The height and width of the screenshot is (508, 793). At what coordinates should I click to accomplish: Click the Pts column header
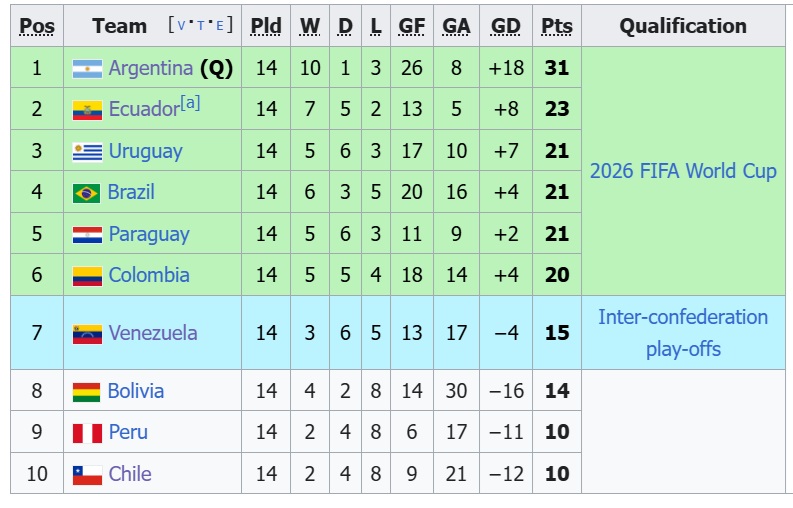[x=557, y=26]
